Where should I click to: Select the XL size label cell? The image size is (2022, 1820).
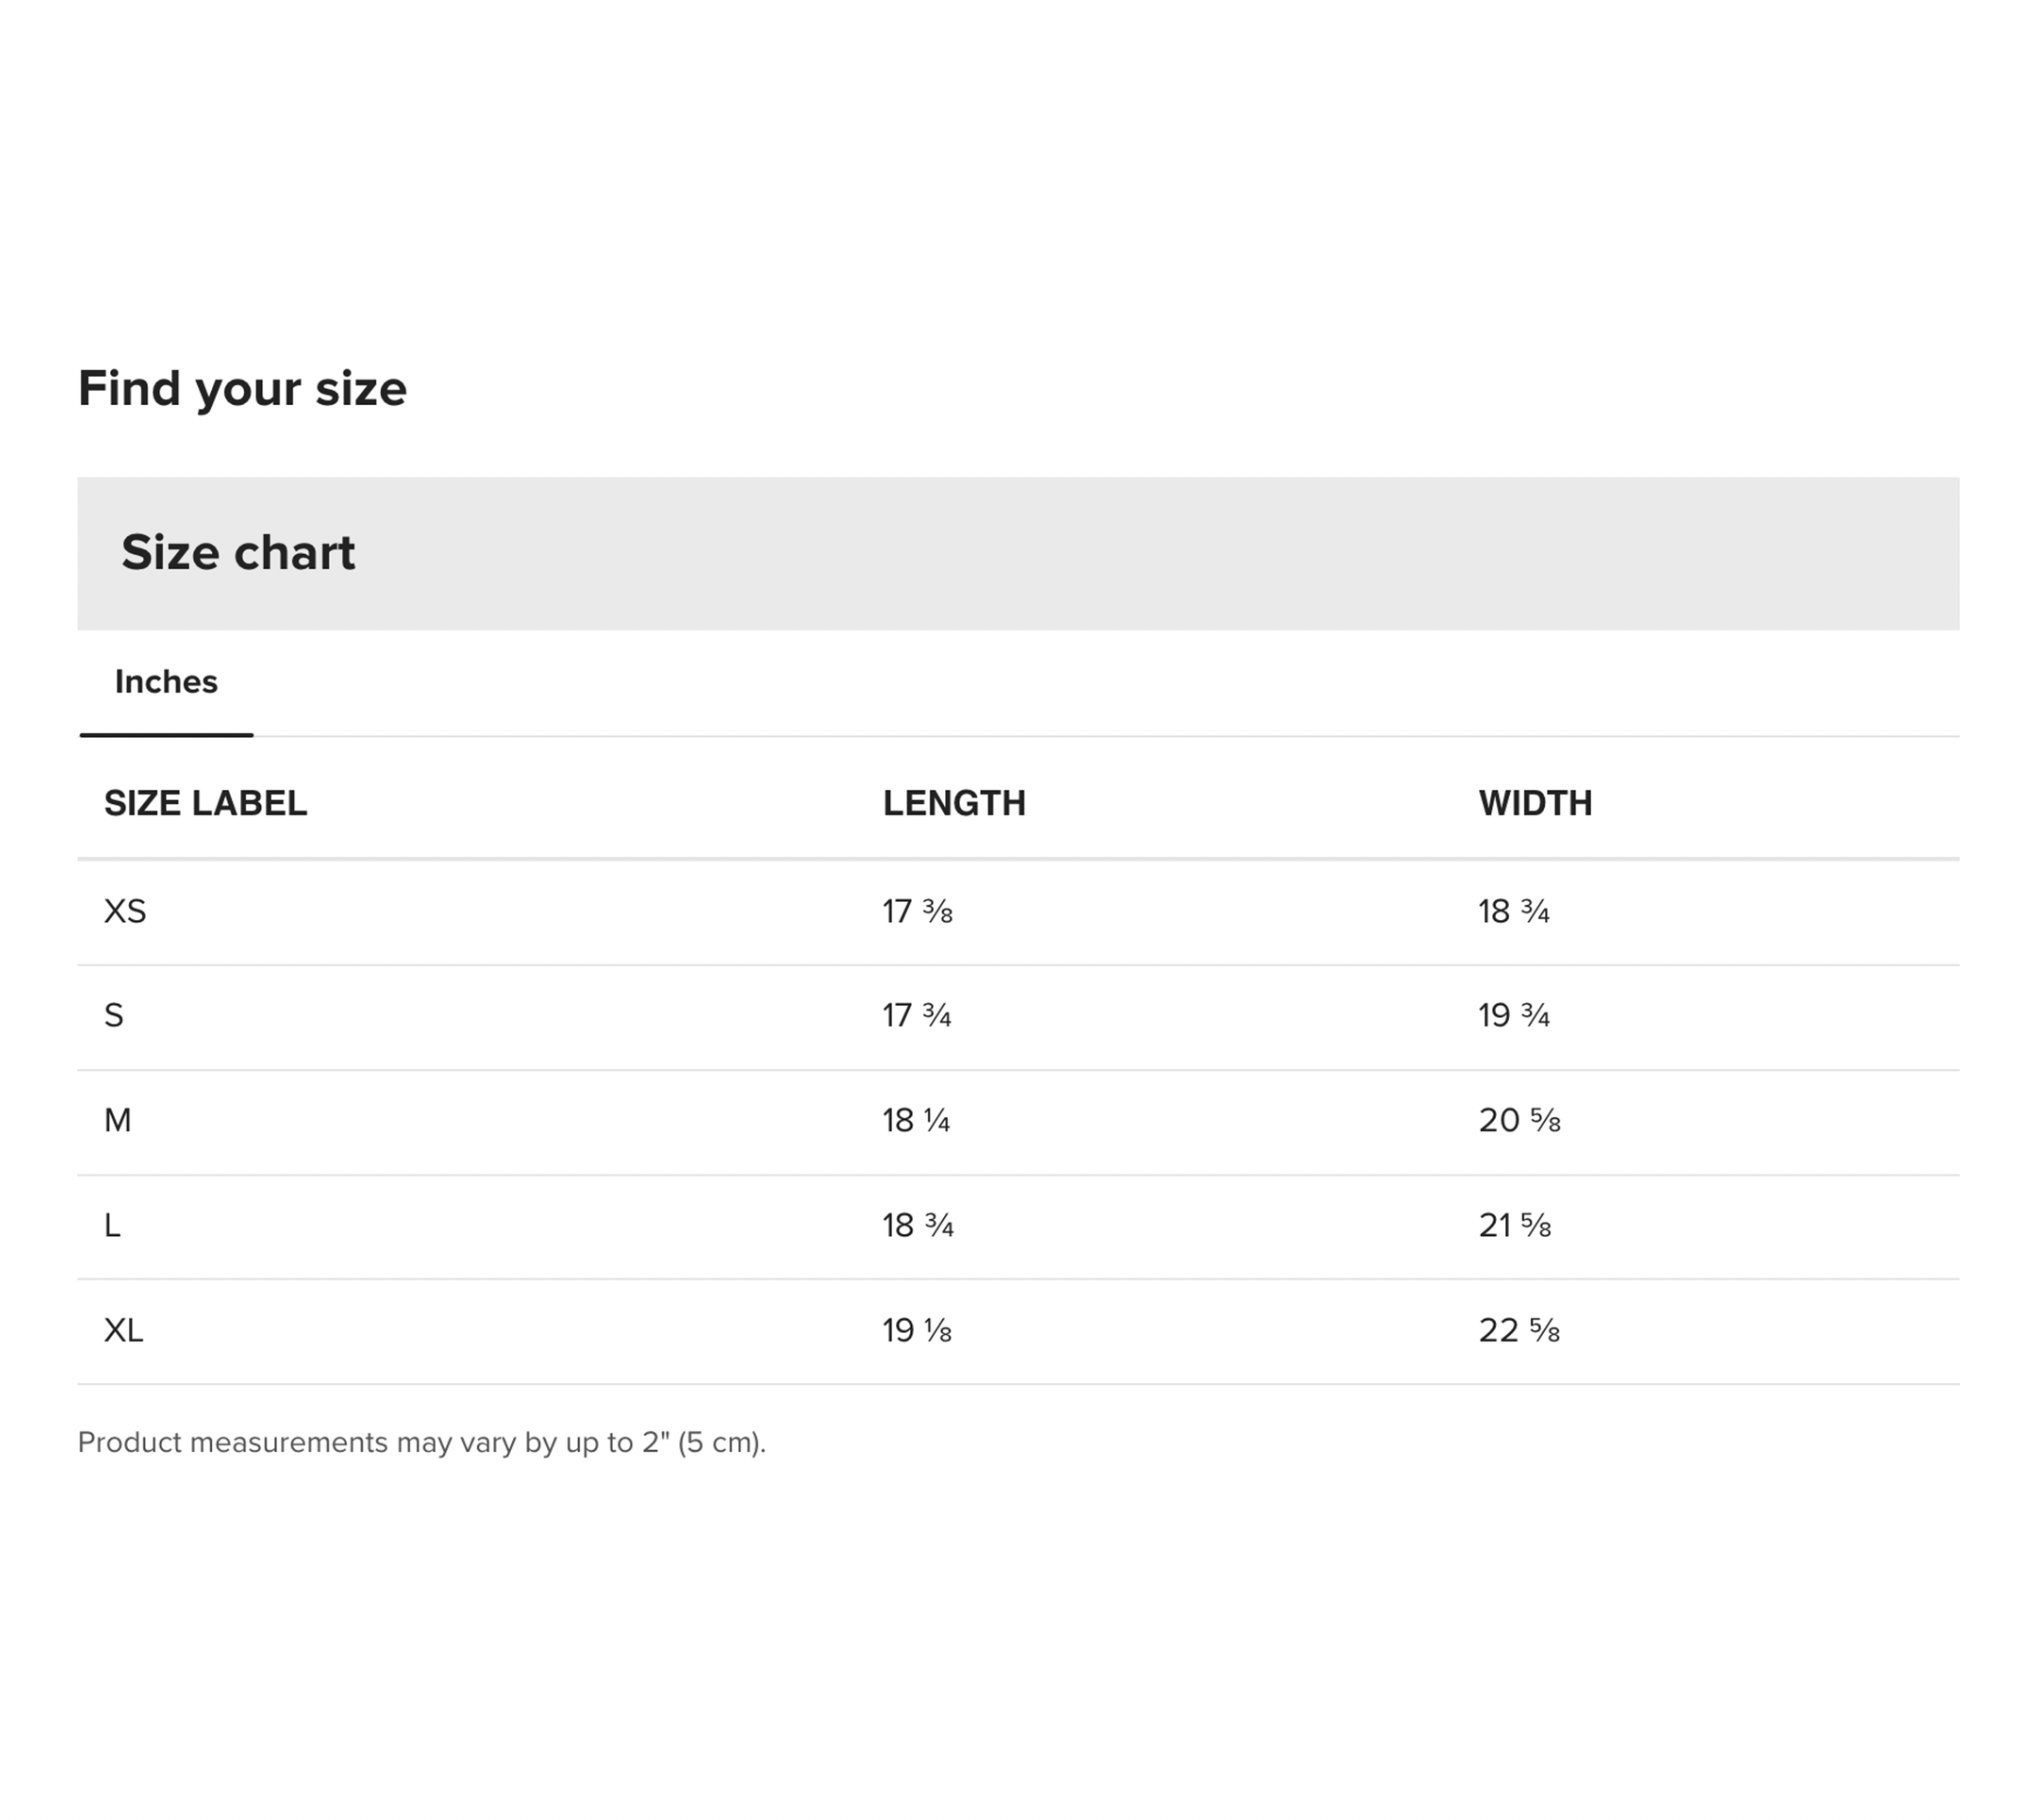[124, 1330]
